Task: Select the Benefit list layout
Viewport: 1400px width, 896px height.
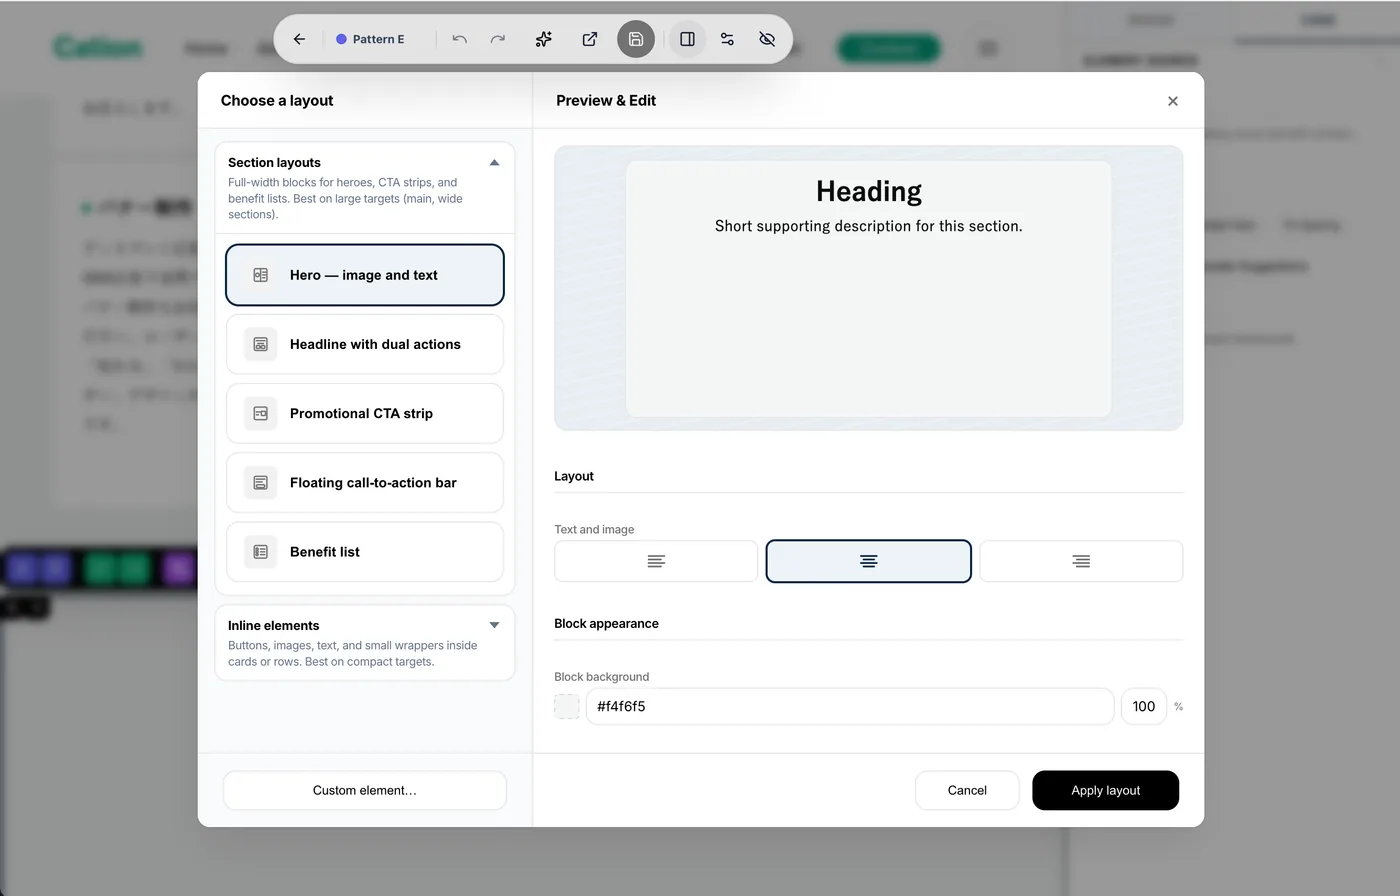Action: pyautogui.click(x=365, y=552)
